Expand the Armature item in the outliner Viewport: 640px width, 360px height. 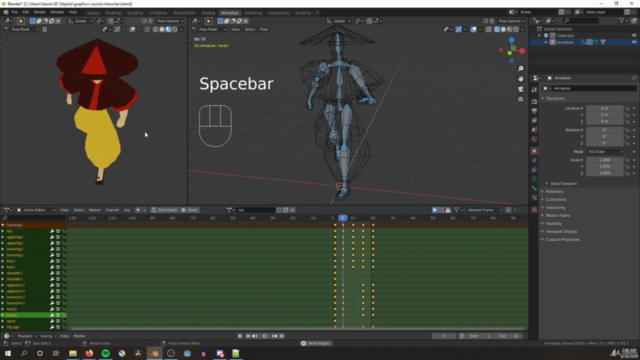pyautogui.click(x=546, y=42)
